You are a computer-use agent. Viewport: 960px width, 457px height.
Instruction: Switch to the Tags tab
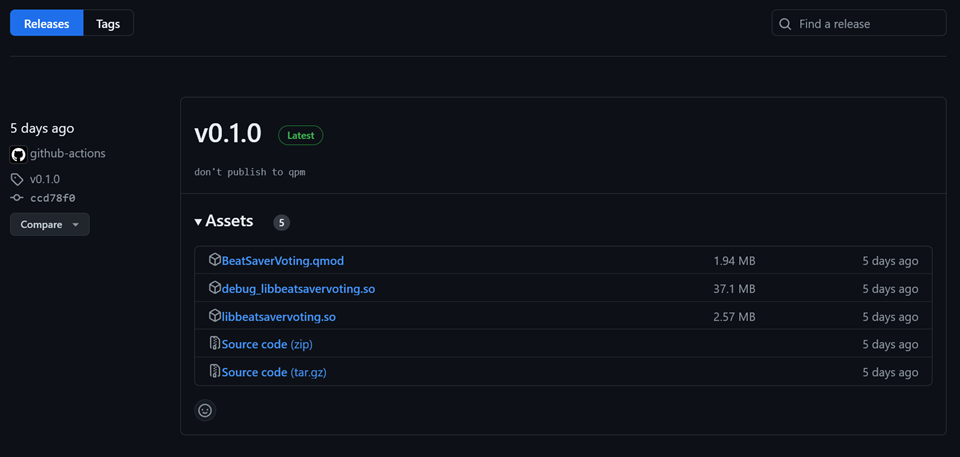pyautogui.click(x=108, y=24)
